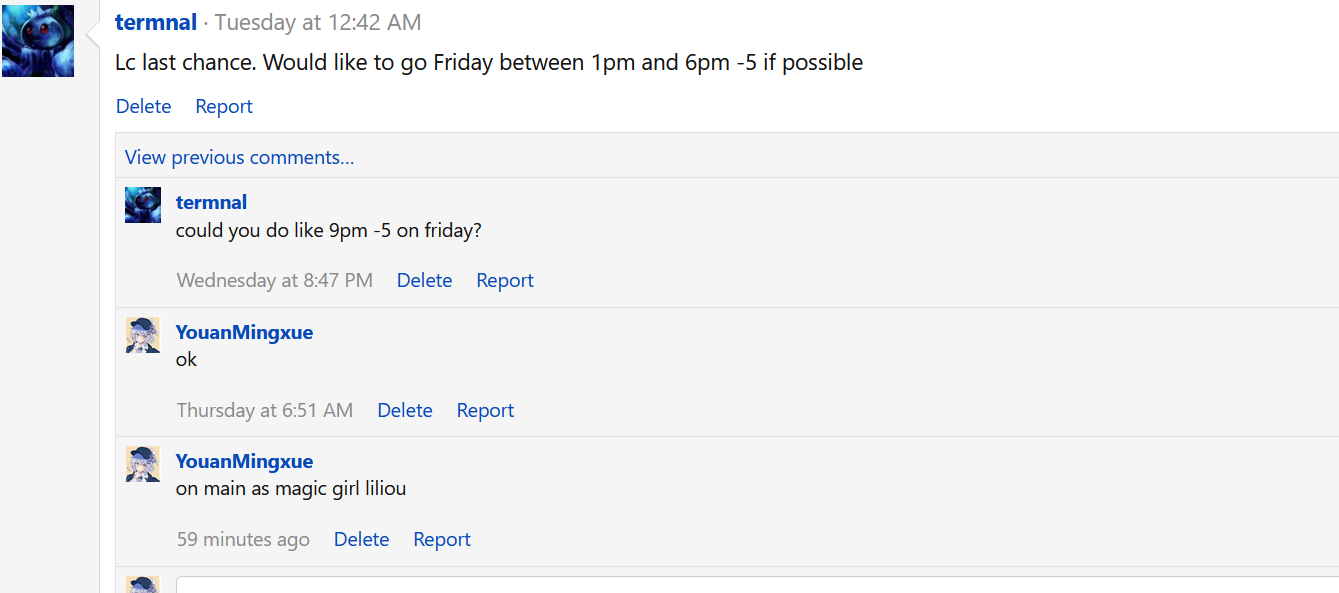This screenshot has height=593, width=1339.
Task: Delete the 'ok' comment
Action: coord(405,410)
